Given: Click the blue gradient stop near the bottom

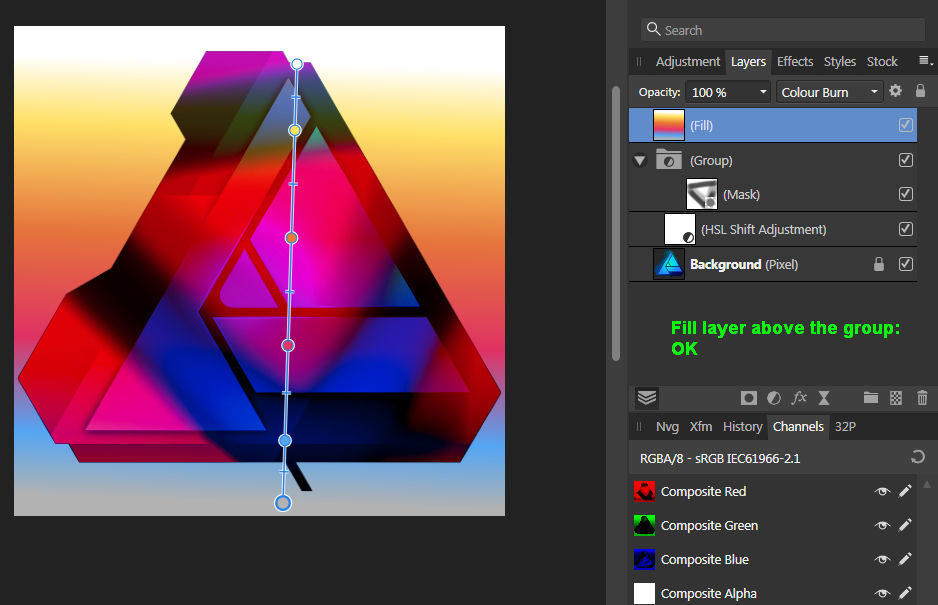Looking at the screenshot, I should point(285,440).
